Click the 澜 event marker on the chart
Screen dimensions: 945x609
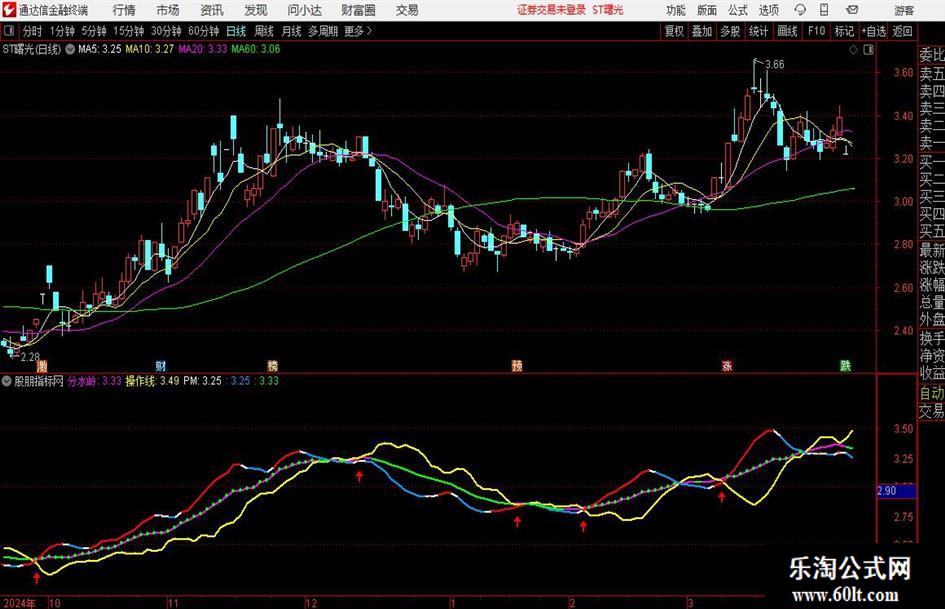(42, 366)
